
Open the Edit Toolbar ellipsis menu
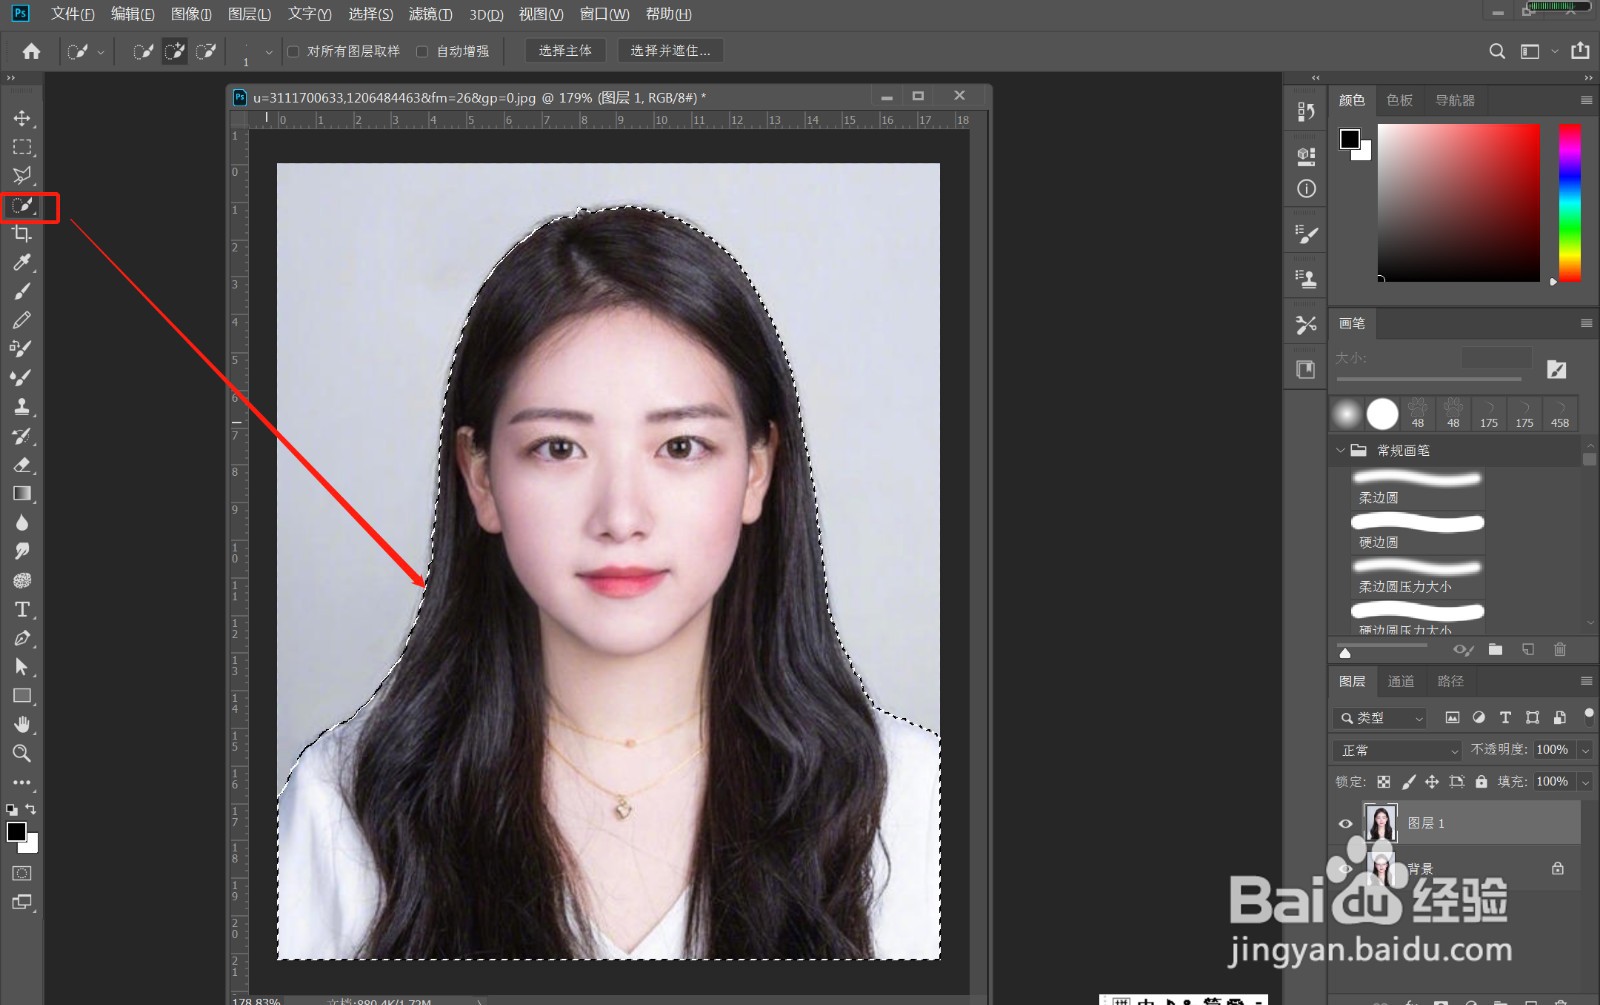(22, 783)
